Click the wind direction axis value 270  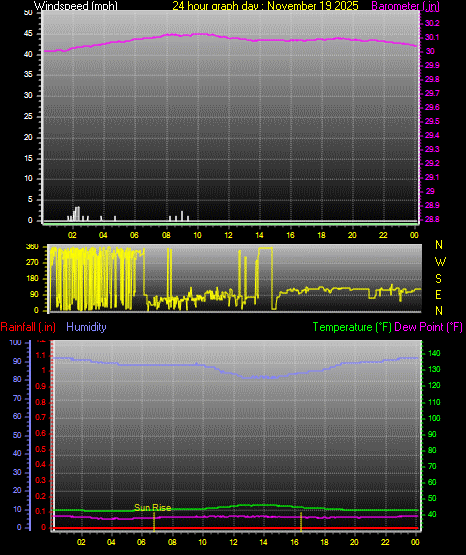click(32, 263)
